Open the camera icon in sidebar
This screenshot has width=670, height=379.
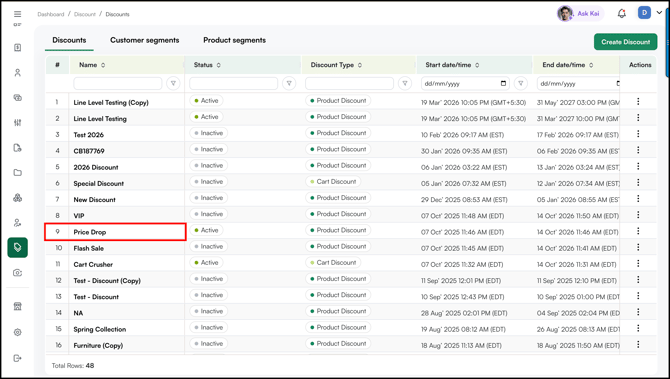(18, 273)
